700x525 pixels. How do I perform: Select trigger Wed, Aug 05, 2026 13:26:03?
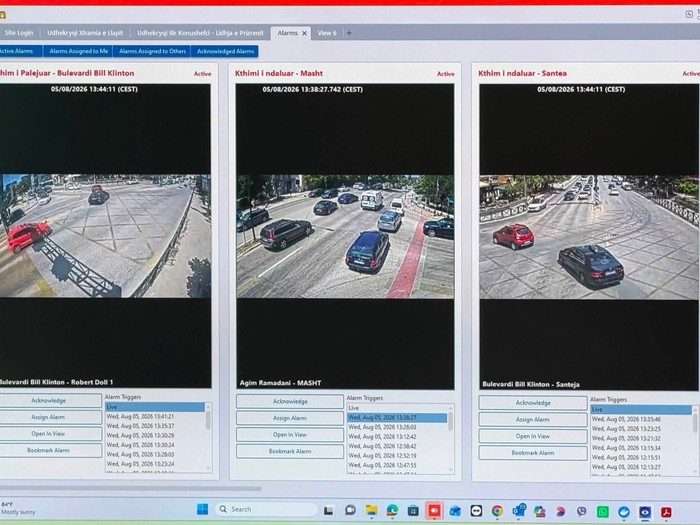[x=397, y=427]
